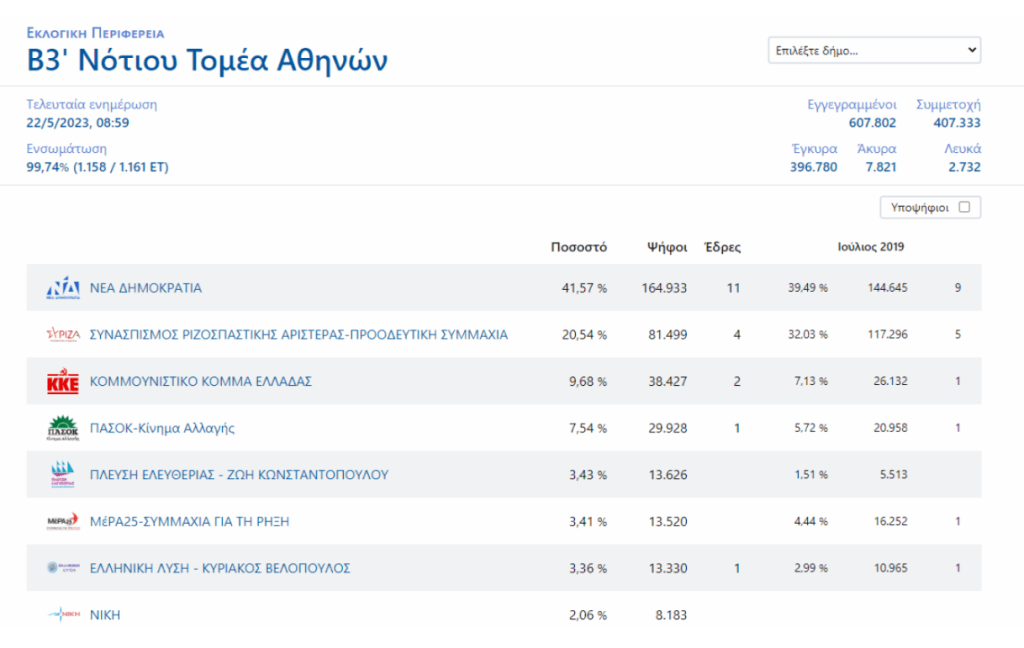Click the NIKH party logo
Image resolution: width=1024 pixels, height=648 pixels.
tap(63, 615)
